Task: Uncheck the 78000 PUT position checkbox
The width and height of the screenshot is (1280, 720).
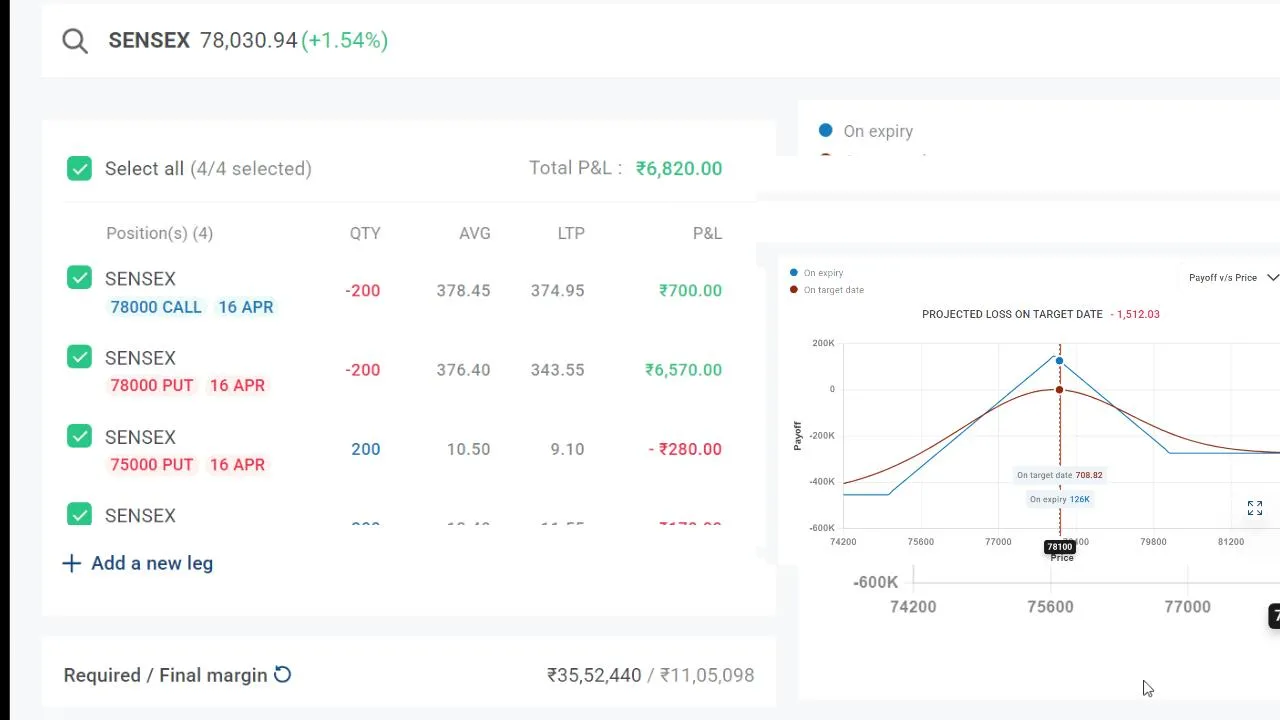Action: tap(79, 357)
